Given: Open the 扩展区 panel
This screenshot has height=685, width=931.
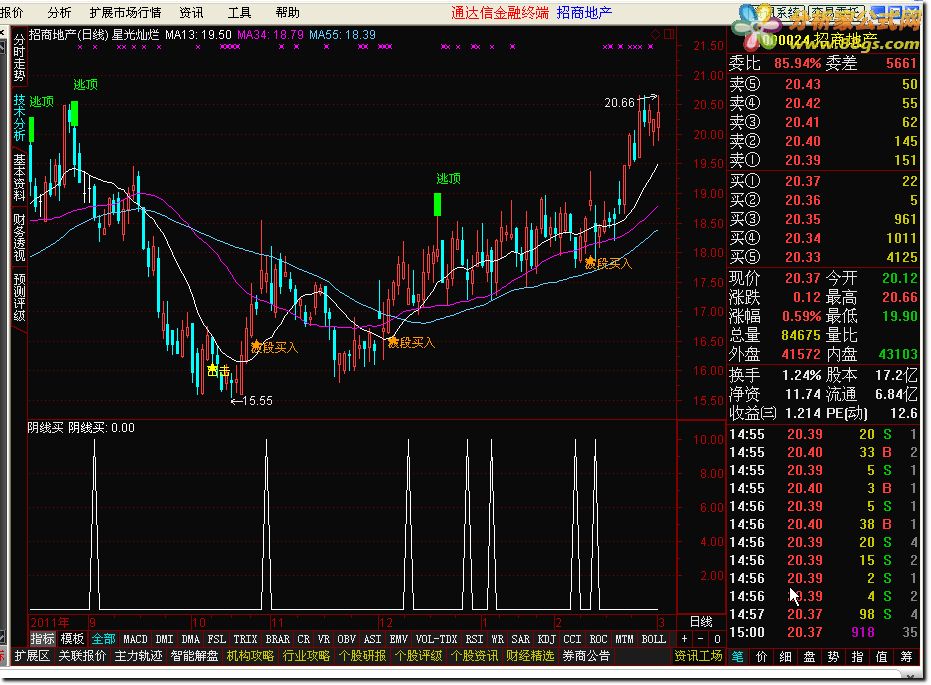Looking at the screenshot, I should tap(32, 656).
